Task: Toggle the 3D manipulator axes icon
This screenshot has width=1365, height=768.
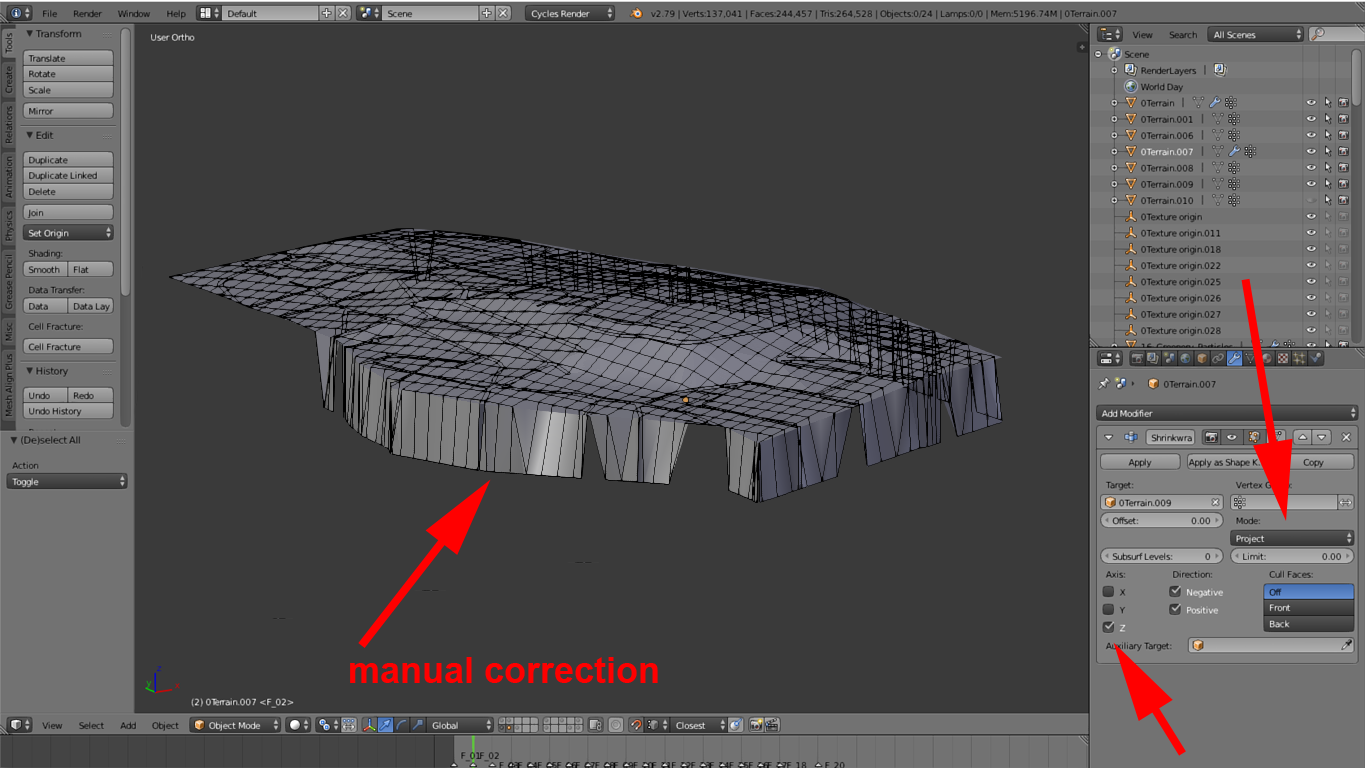Action: 369,725
